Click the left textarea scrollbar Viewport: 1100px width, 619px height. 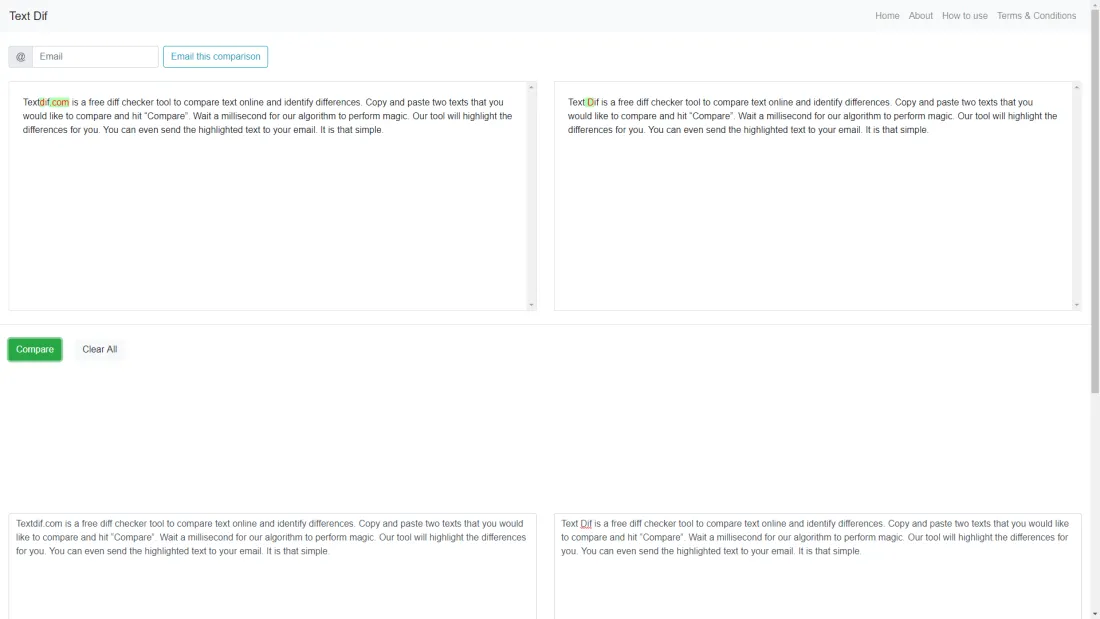(x=532, y=195)
